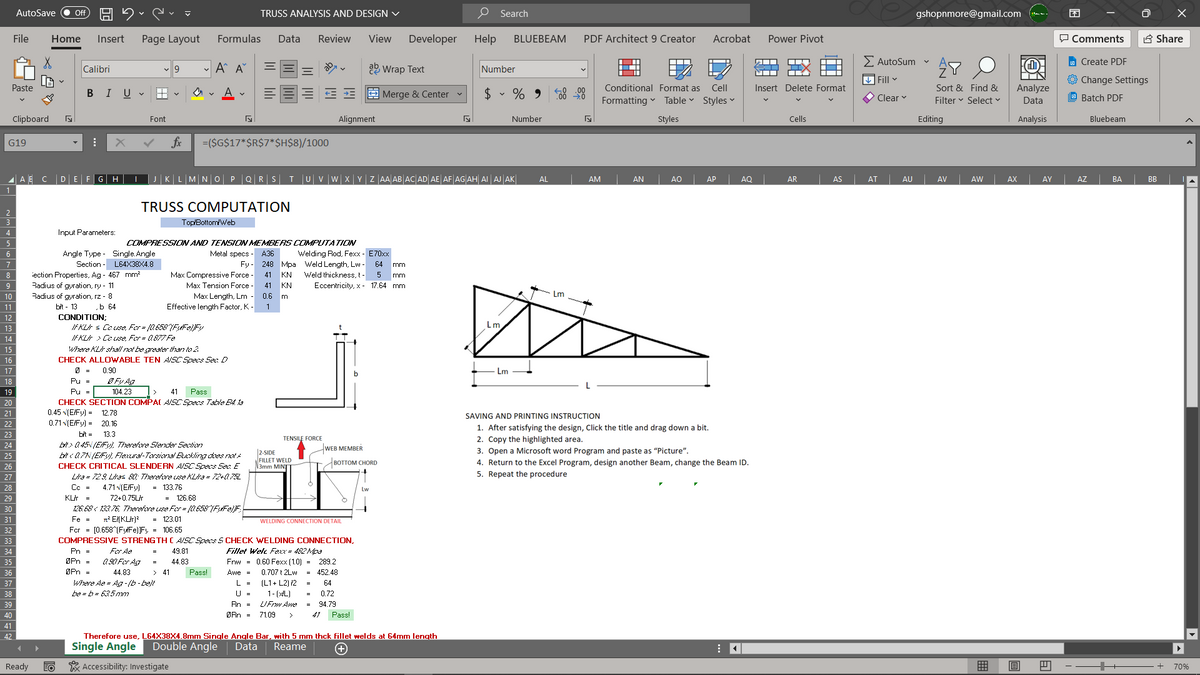Click Analyze Data icon
Viewport: 1200px width, 675px height.
(x=1032, y=67)
